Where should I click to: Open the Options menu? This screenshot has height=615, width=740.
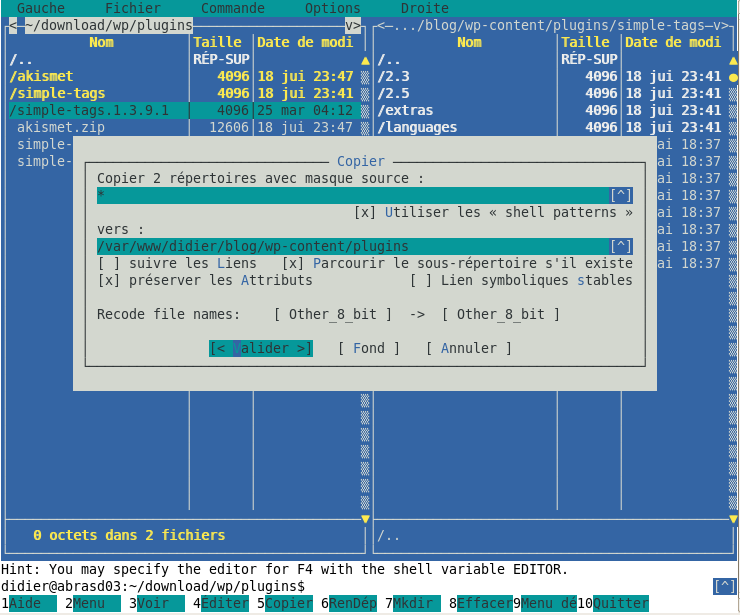click(x=332, y=8)
